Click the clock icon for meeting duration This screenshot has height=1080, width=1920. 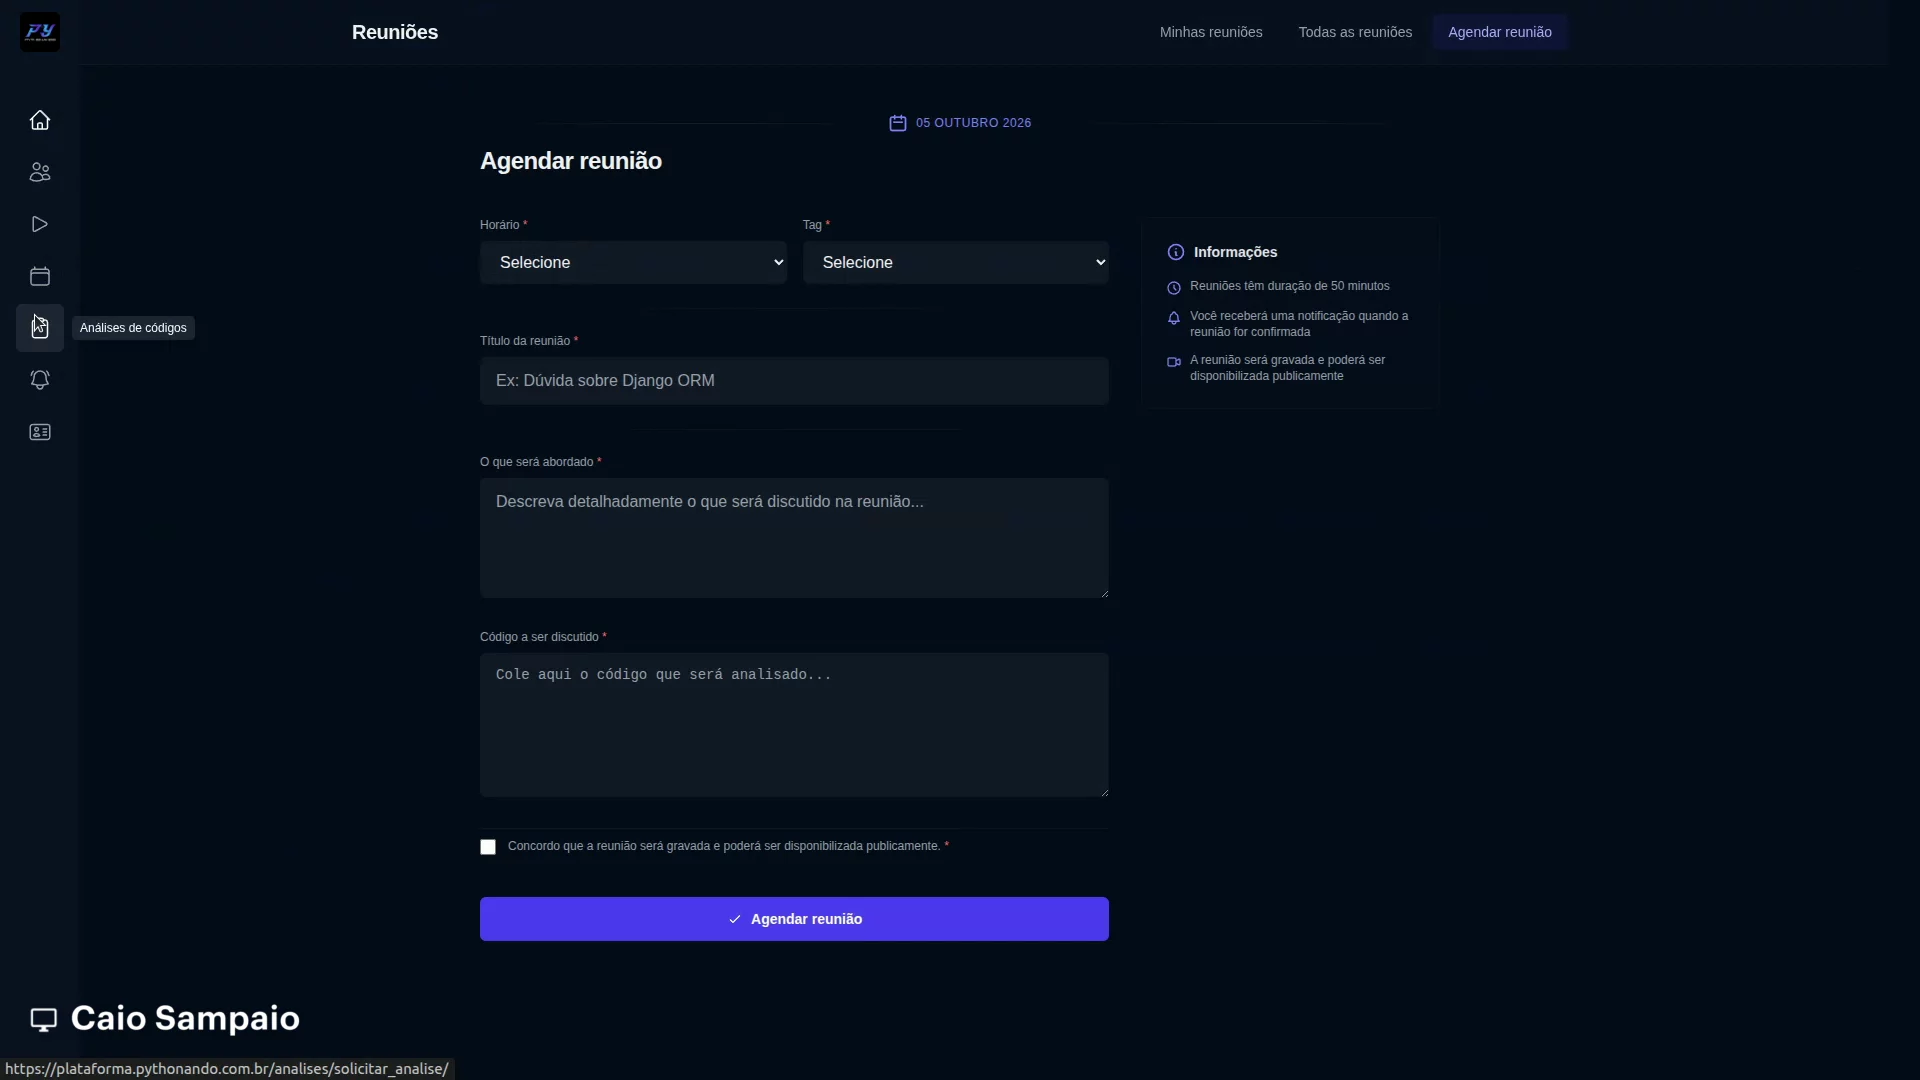pyautogui.click(x=1174, y=288)
